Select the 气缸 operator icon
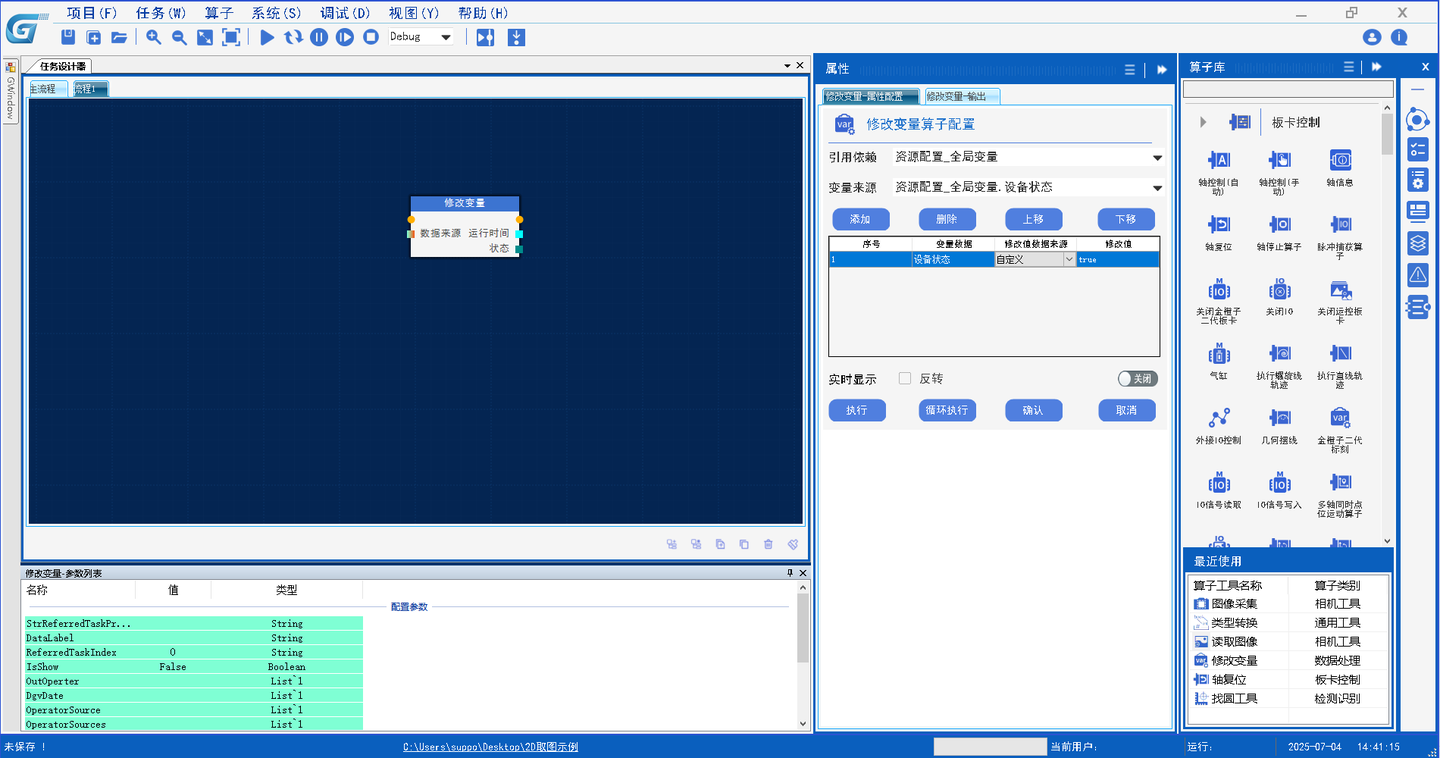 (x=1218, y=354)
